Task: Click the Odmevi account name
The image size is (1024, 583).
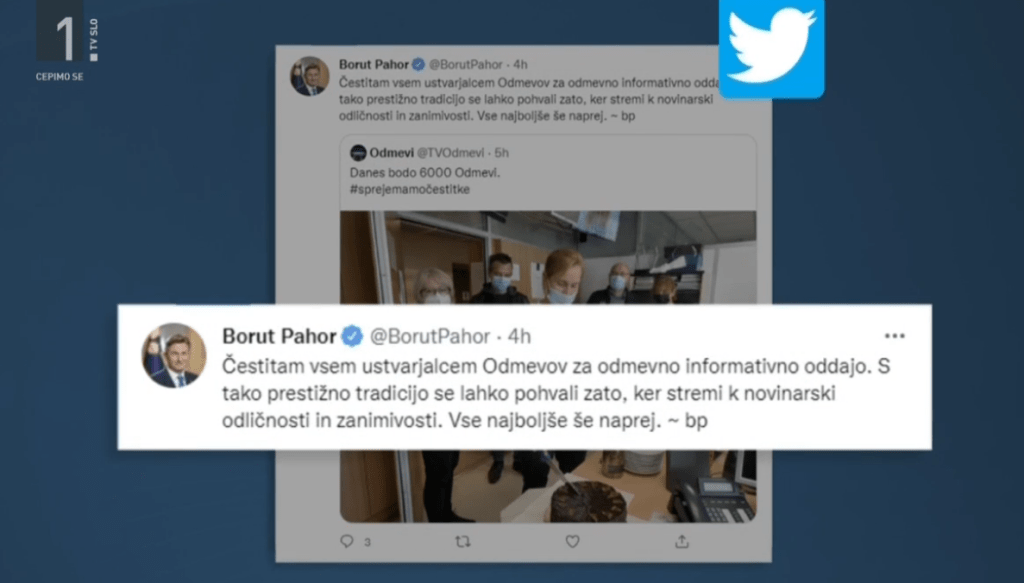Action: (x=391, y=153)
